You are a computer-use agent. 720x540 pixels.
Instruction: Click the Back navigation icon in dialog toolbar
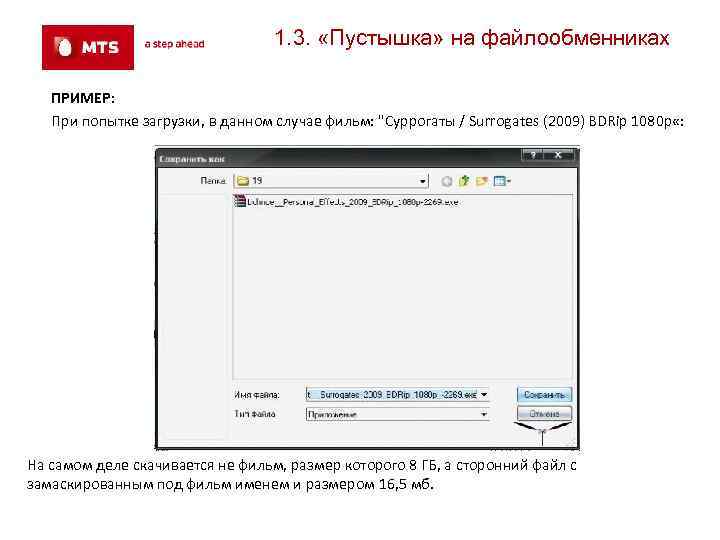coord(446,181)
